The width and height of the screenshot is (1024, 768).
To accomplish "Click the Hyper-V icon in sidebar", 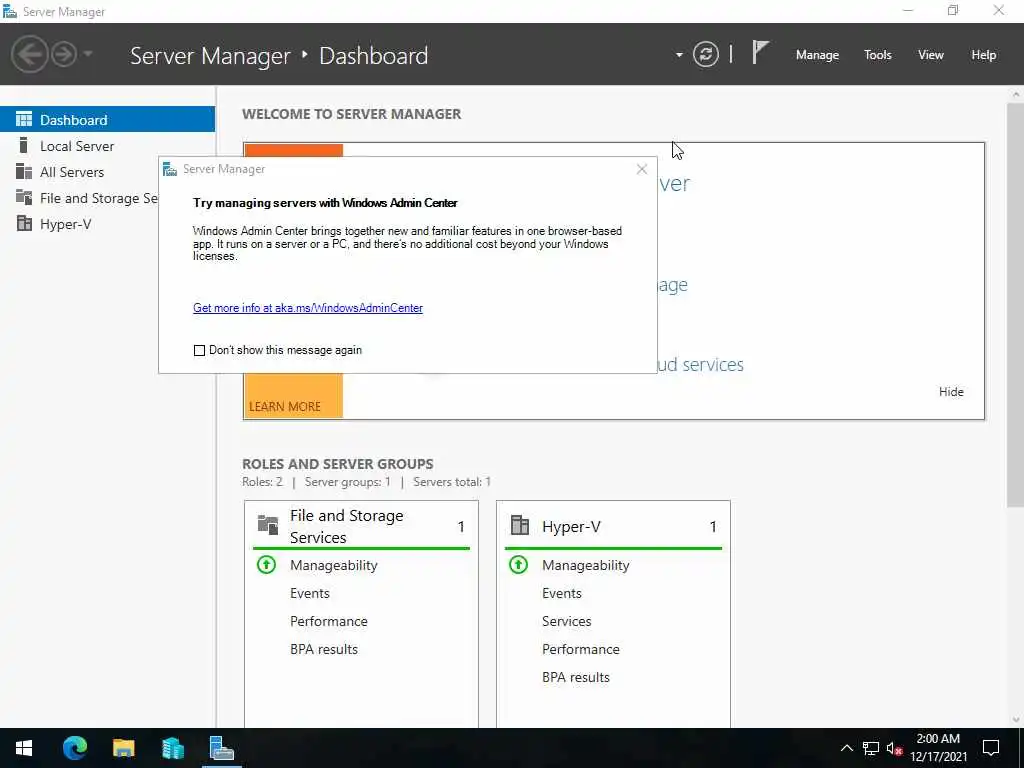I will (24, 223).
